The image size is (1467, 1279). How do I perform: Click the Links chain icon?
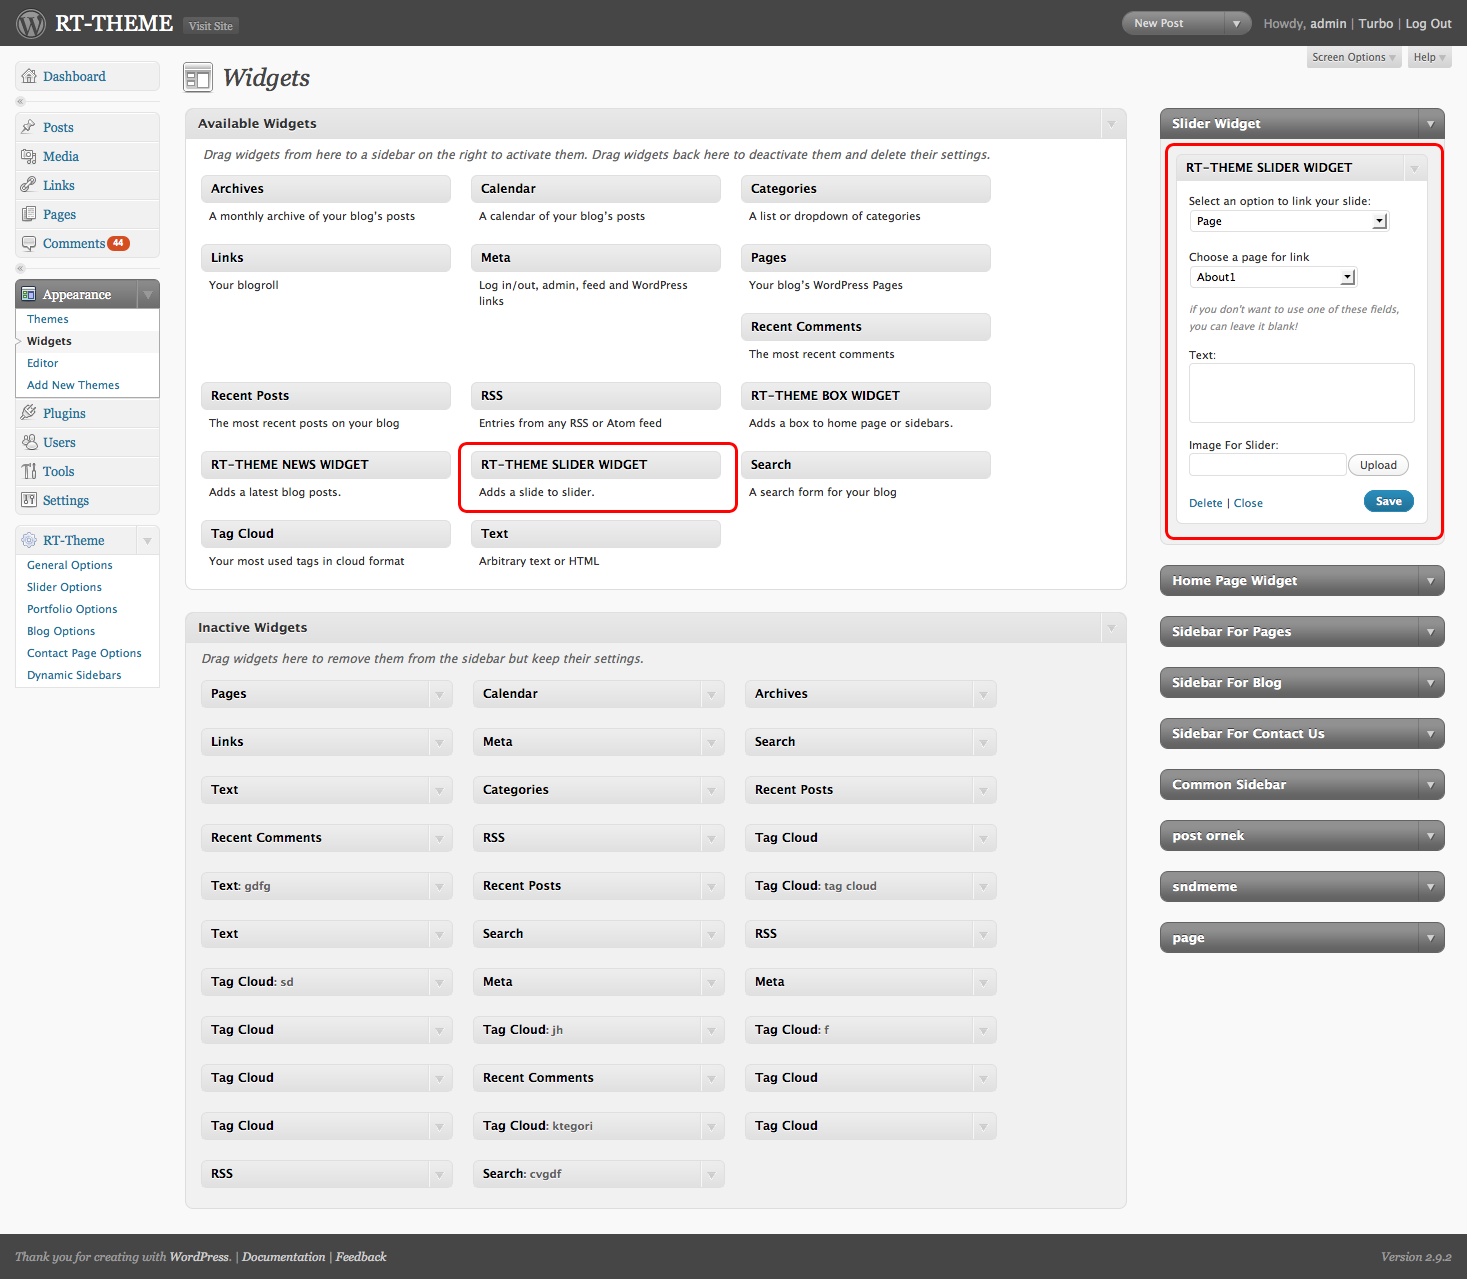pyautogui.click(x=29, y=185)
